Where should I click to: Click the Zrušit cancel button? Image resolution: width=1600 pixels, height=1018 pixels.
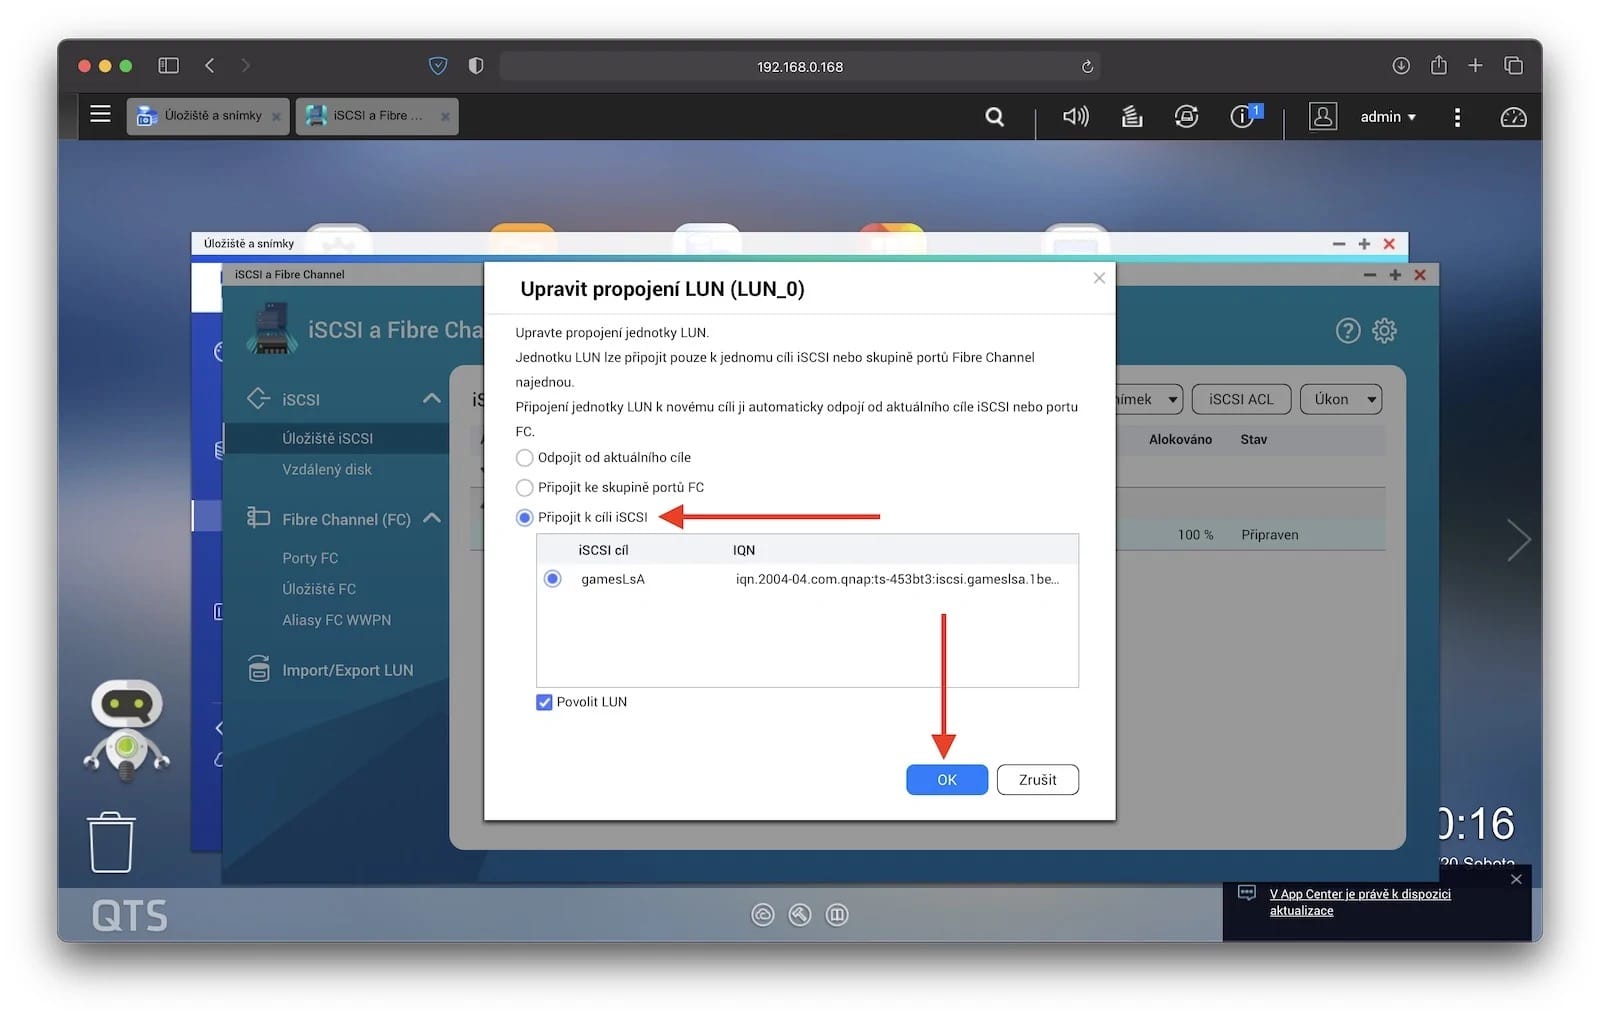tap(1037, 780)
